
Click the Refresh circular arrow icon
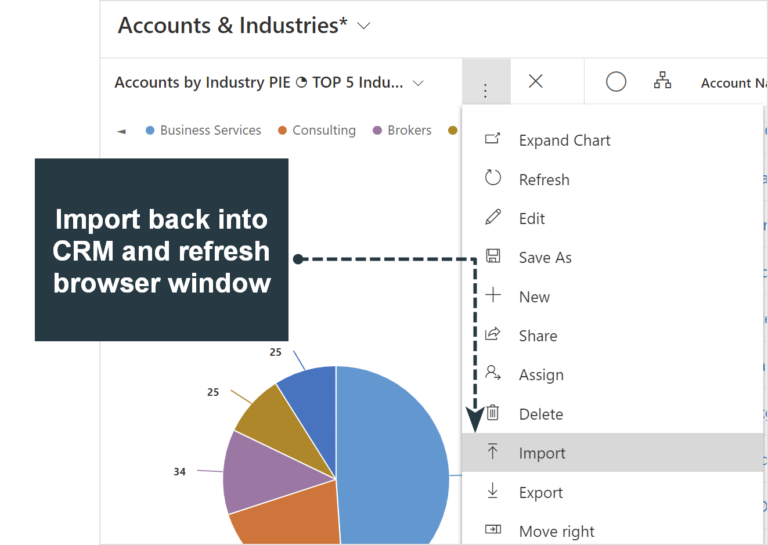point(492,179)
